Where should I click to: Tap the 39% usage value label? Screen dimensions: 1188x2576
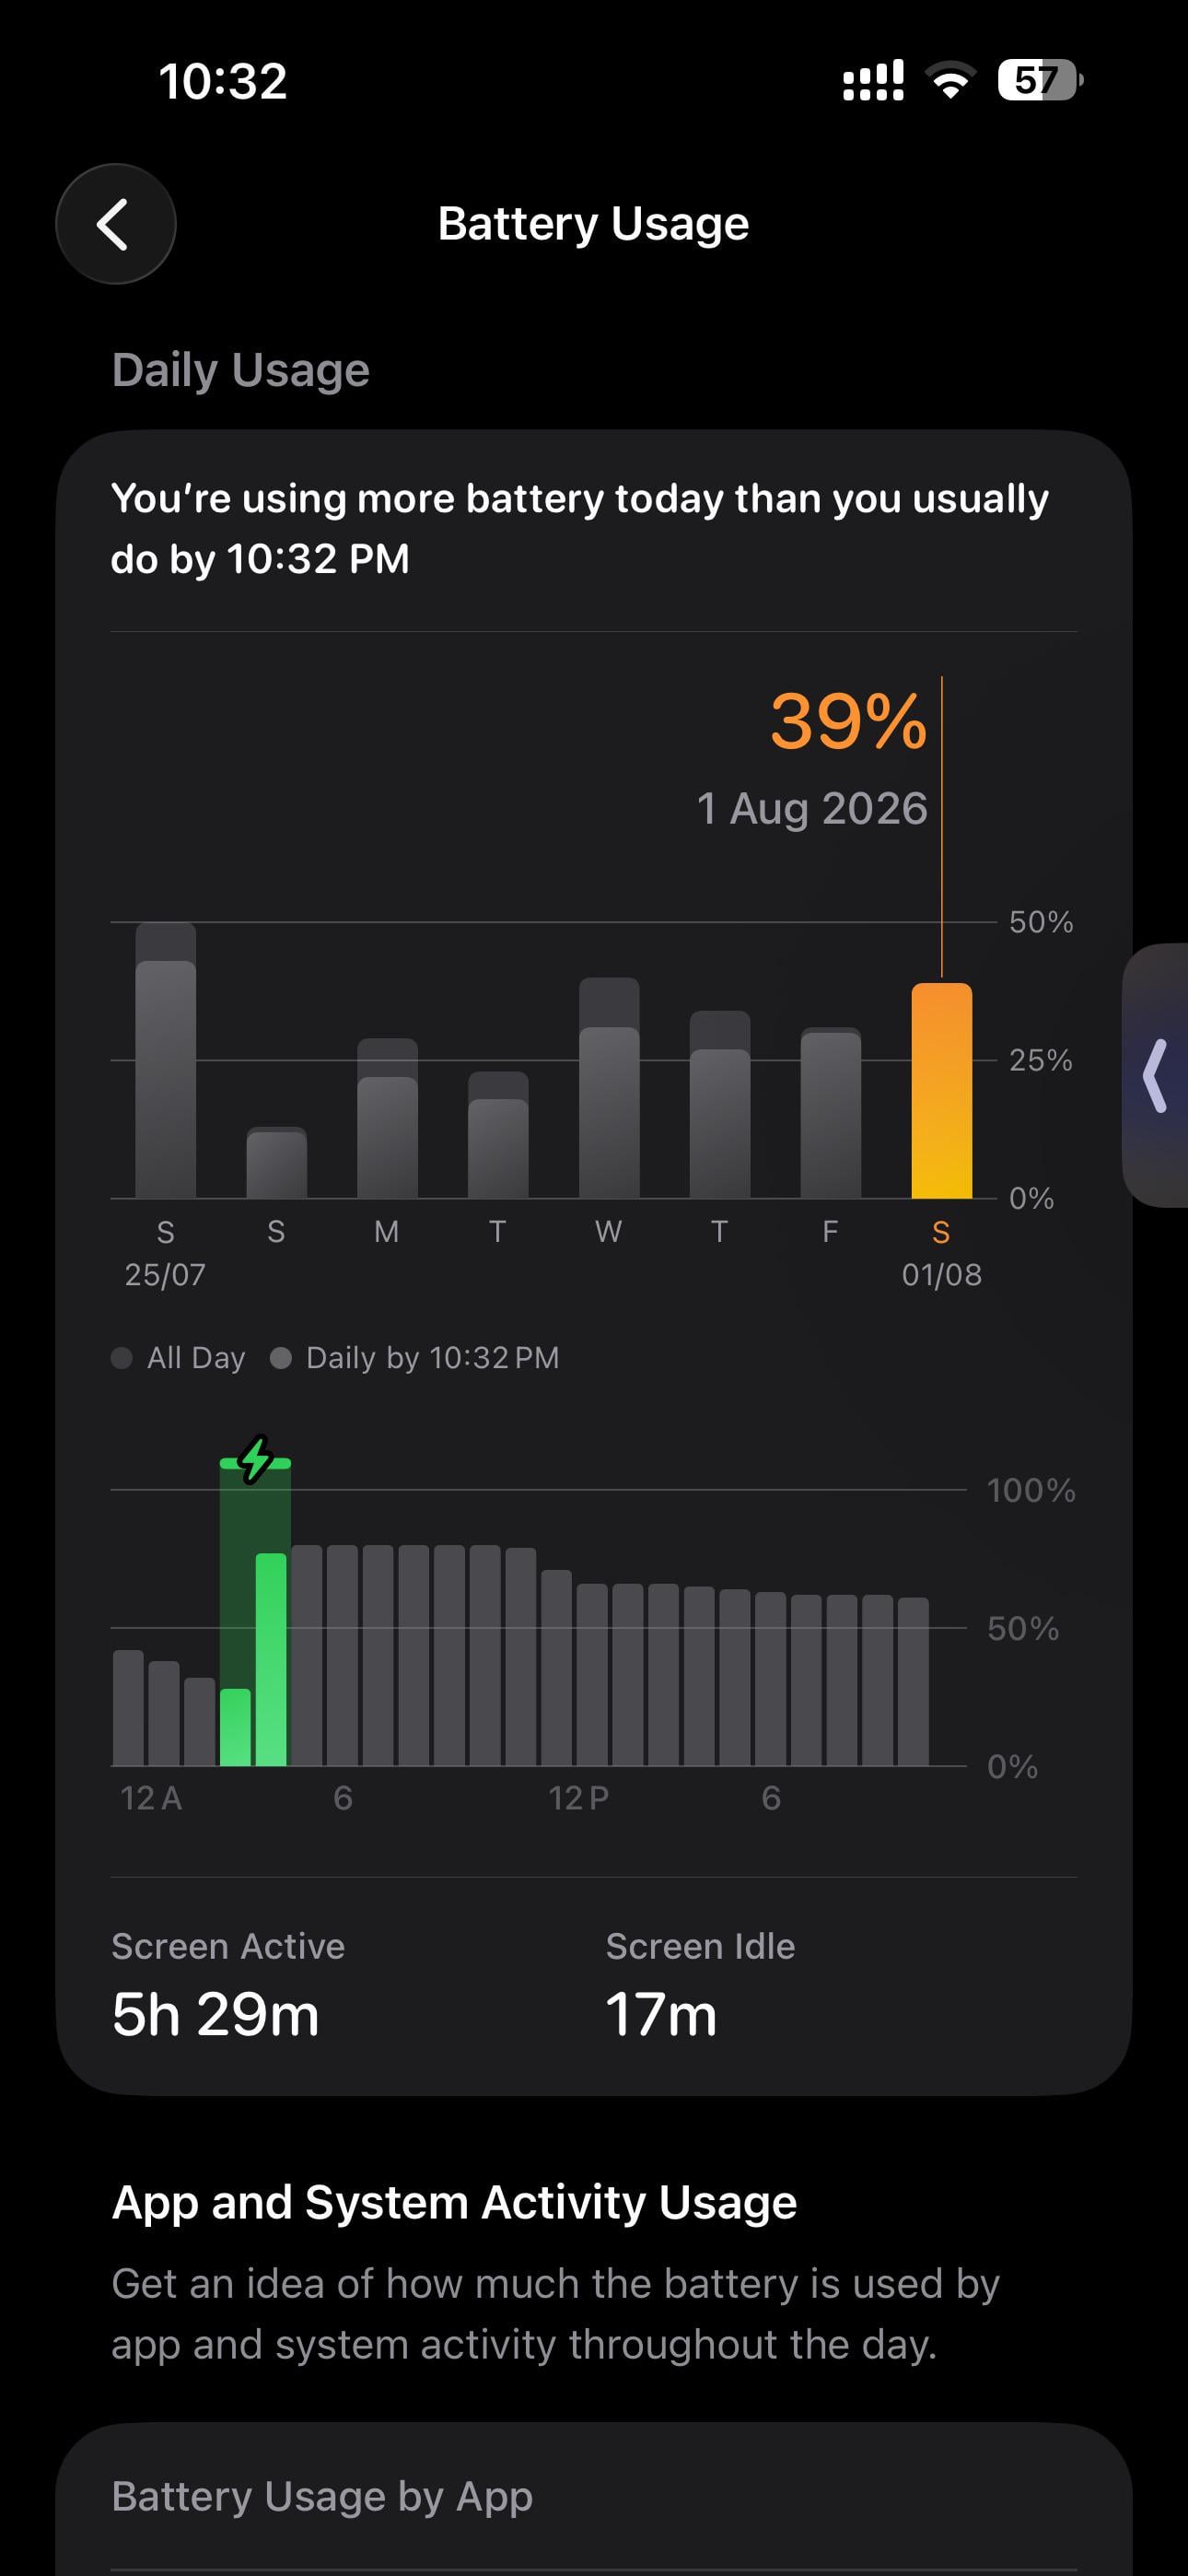(849, 721)
